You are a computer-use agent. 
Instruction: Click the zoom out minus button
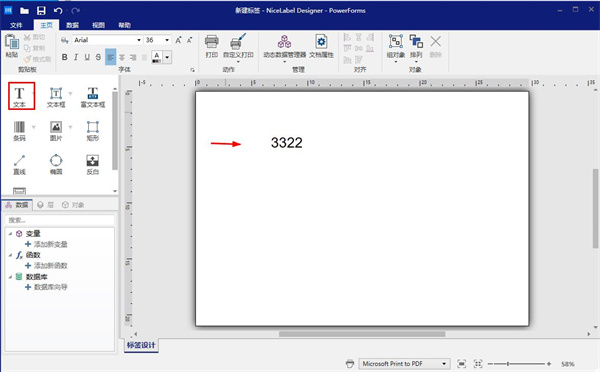491,364
